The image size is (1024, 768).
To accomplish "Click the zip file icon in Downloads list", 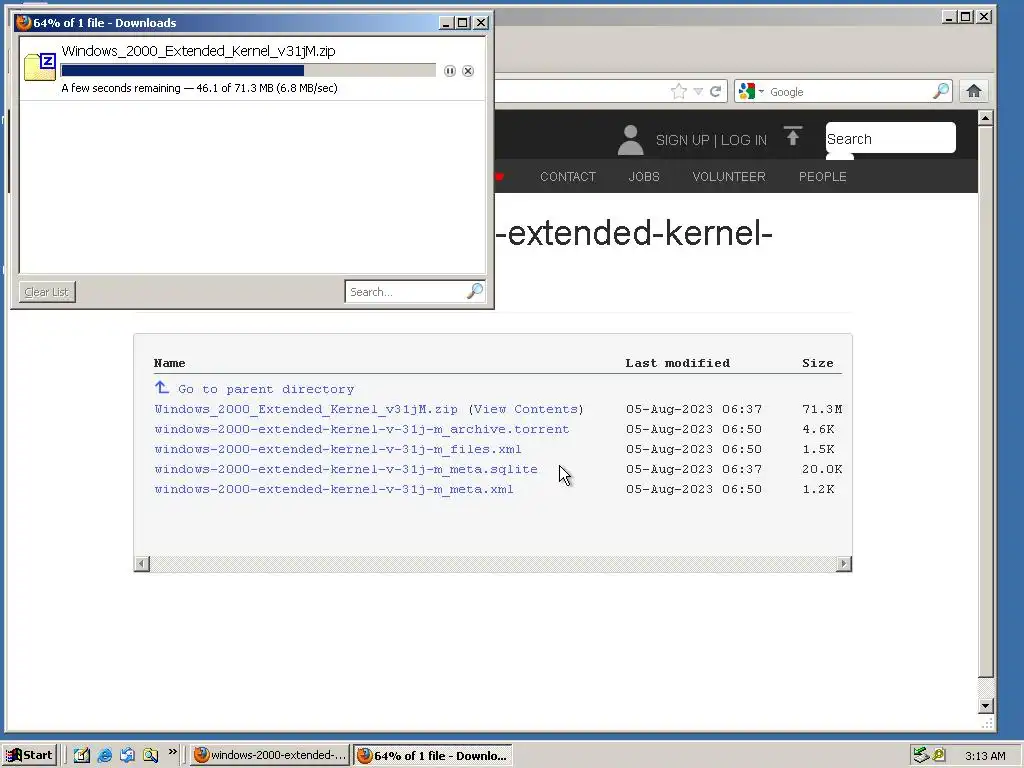I will tap(40, 68).
